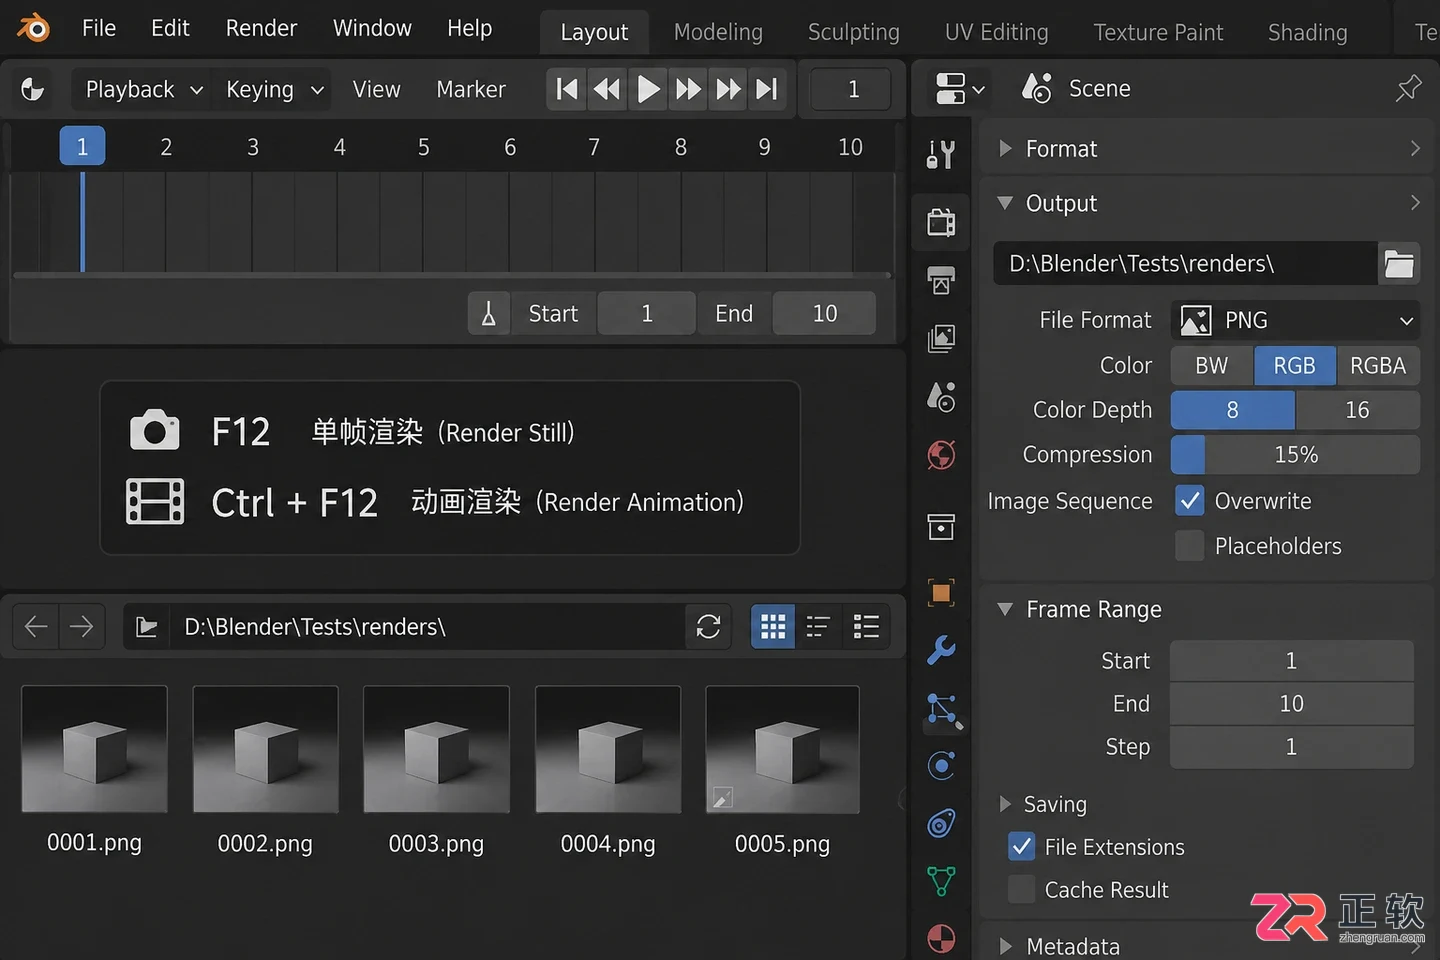Enable the Placeholders checkbox

tap(1190, 546)
